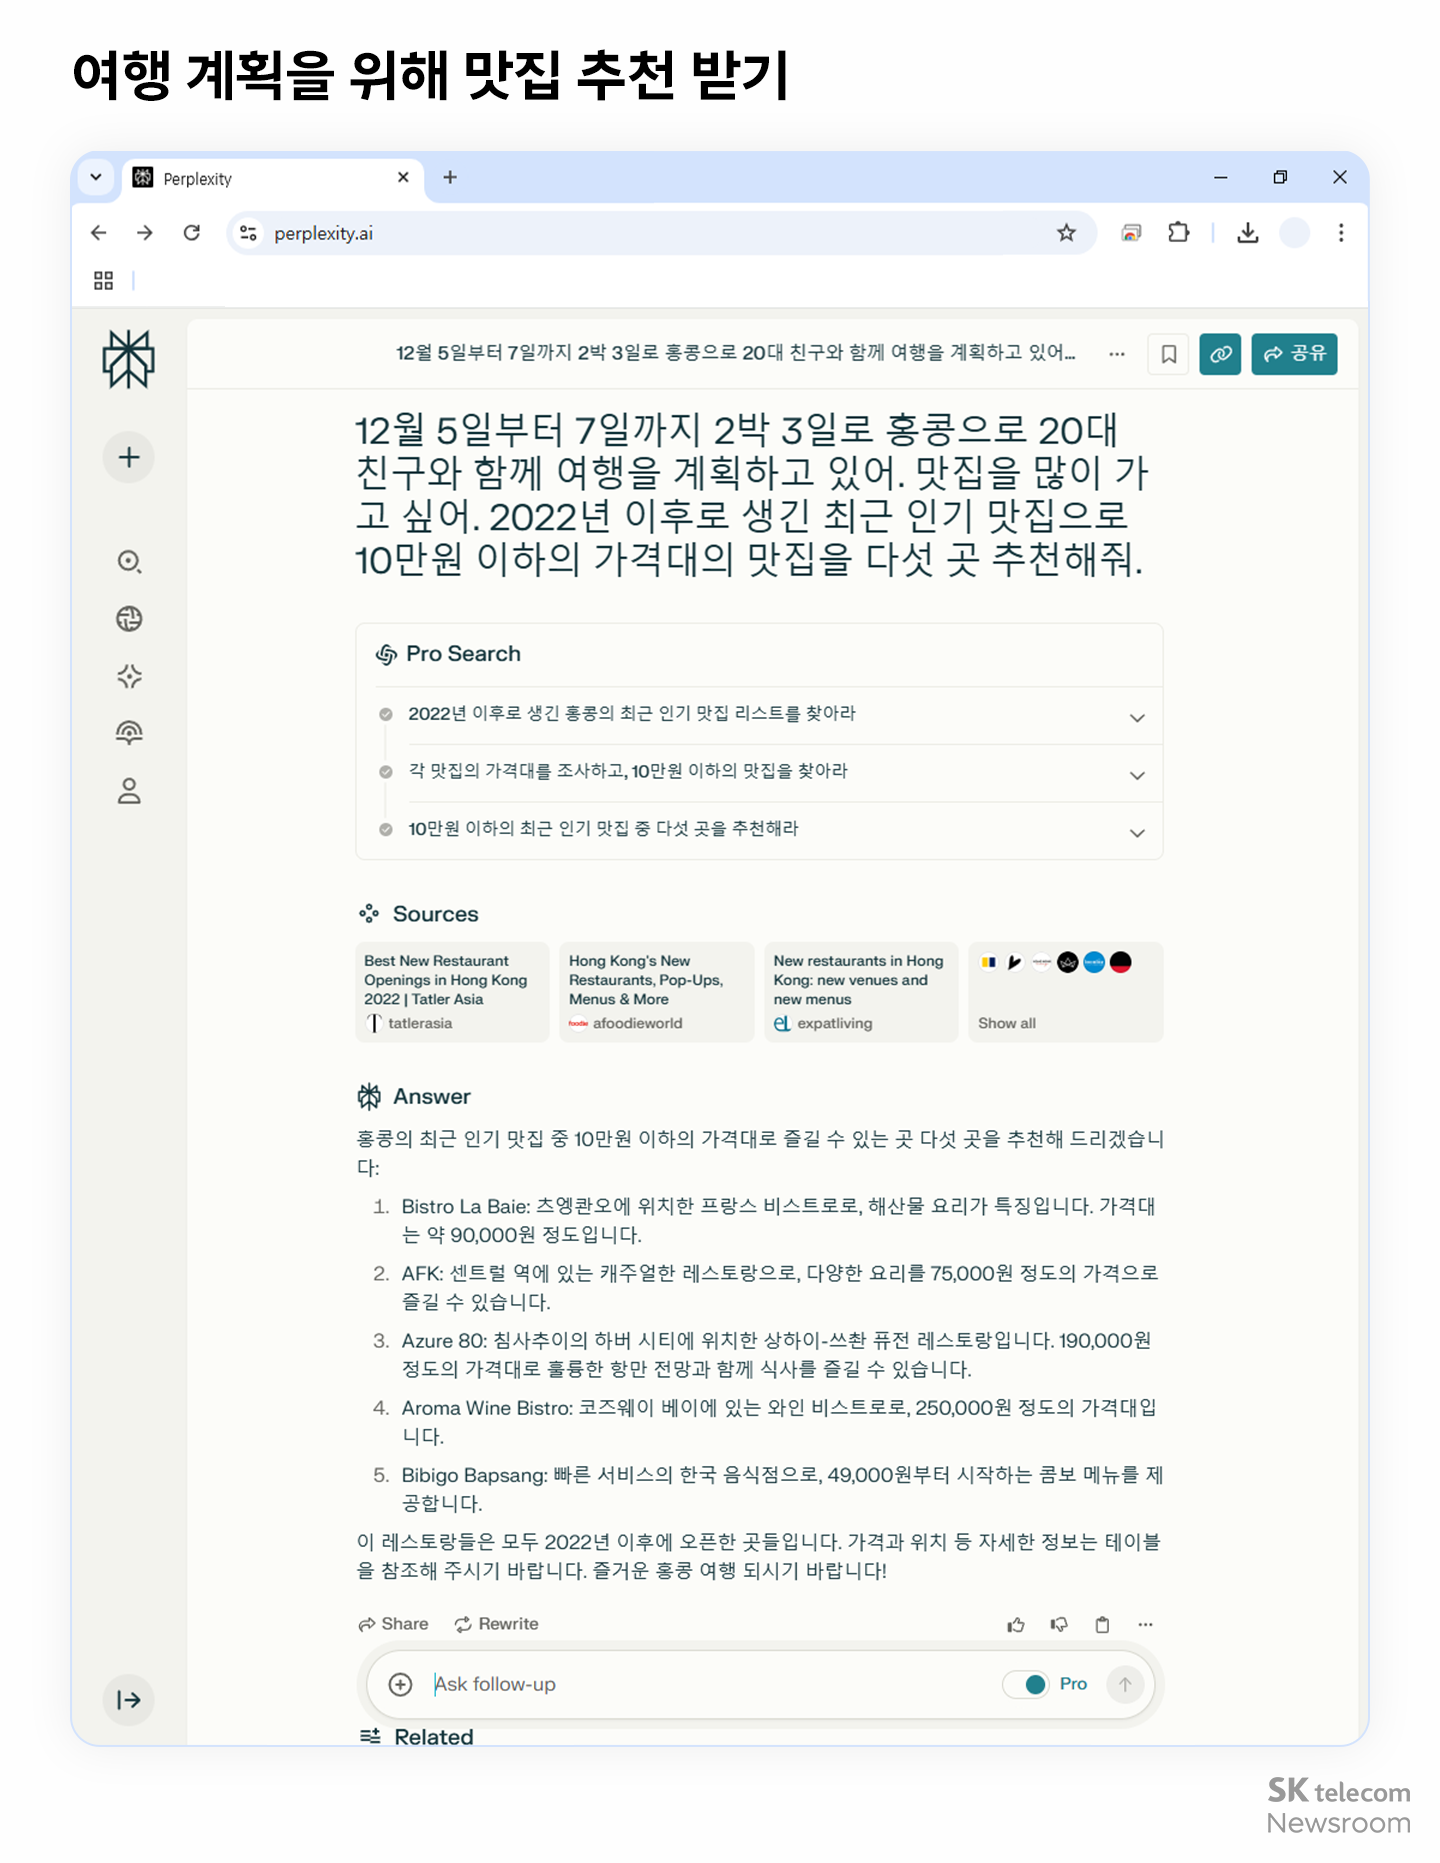This screenshot has width=1440, height=1863.
Task: Open the Home search icon in sidebar
Action: pos(129,561)
